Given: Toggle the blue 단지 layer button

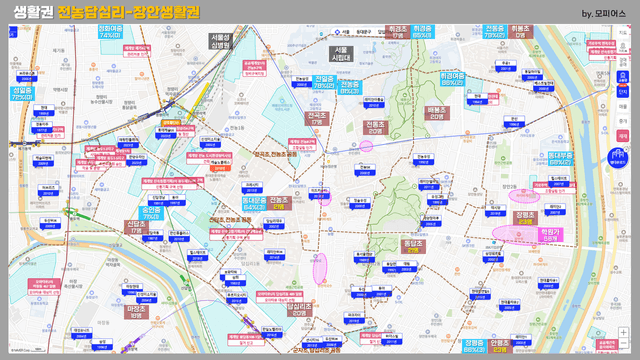Looking at the screenshot, I should click(x=623, y=91).
